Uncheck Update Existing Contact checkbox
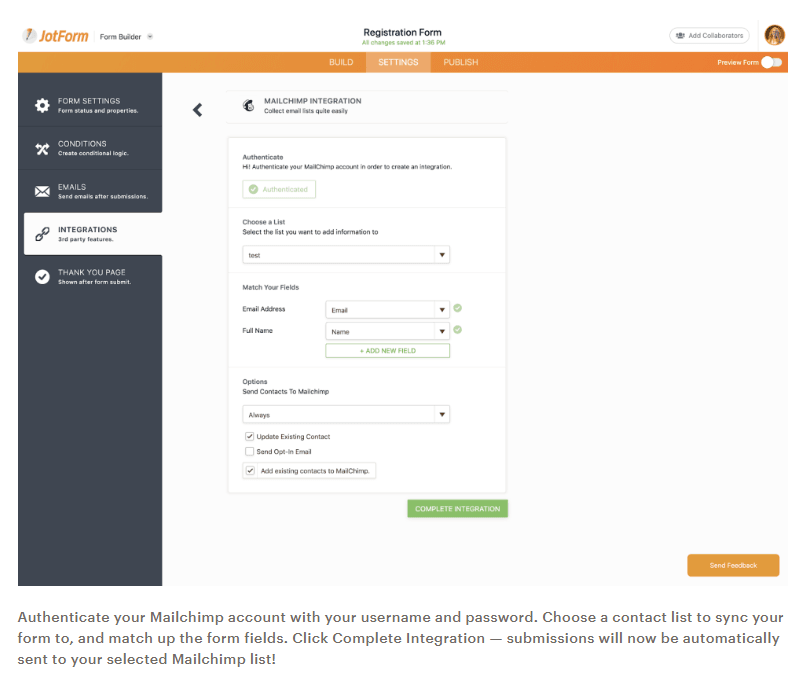This screenshot has width=802, height=680. (x=249, y=437)
